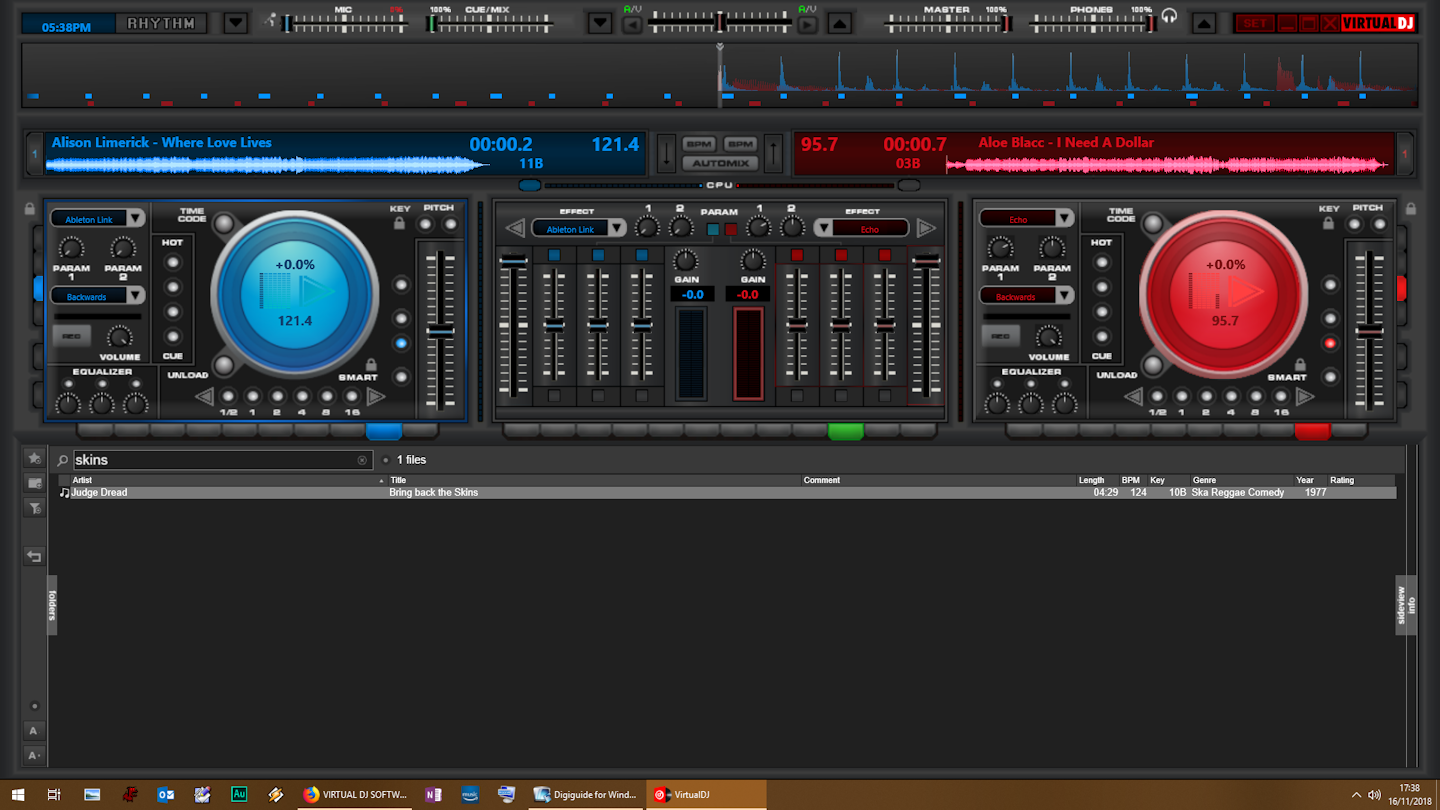Viewport: 1440px width, 810px height.
Task: Open Firefox VIRTUAL DJ SOFTW taskbar item
Action: tap(356, 794)
